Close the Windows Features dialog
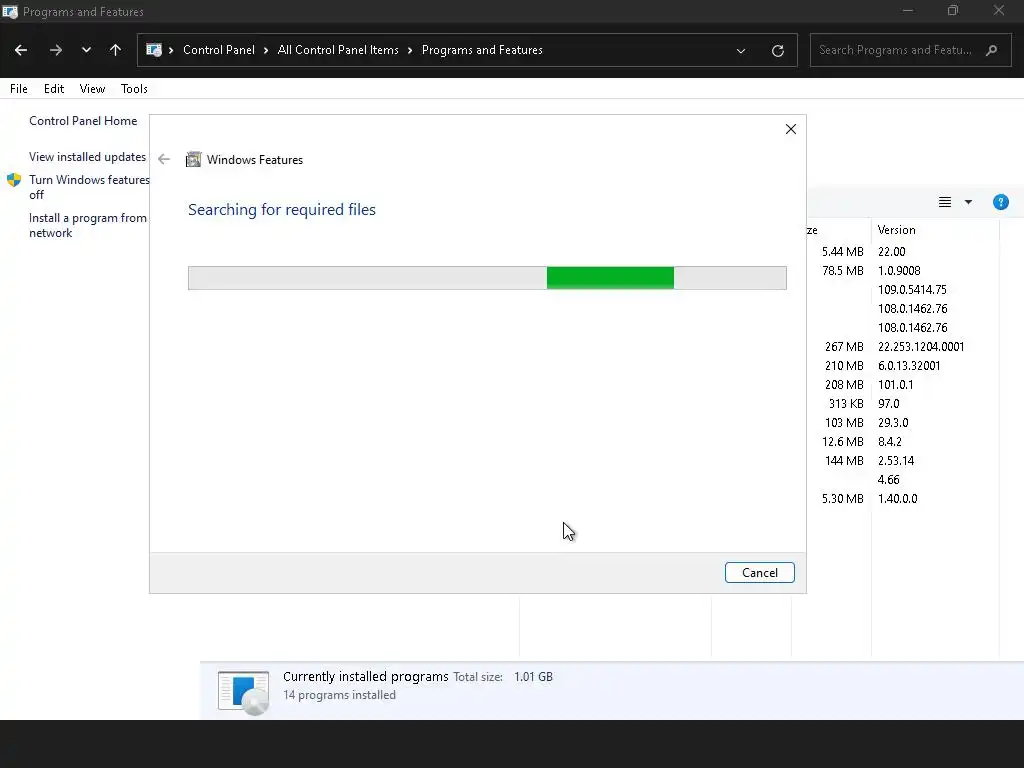Screen dimensions: 1024x768 790,129
